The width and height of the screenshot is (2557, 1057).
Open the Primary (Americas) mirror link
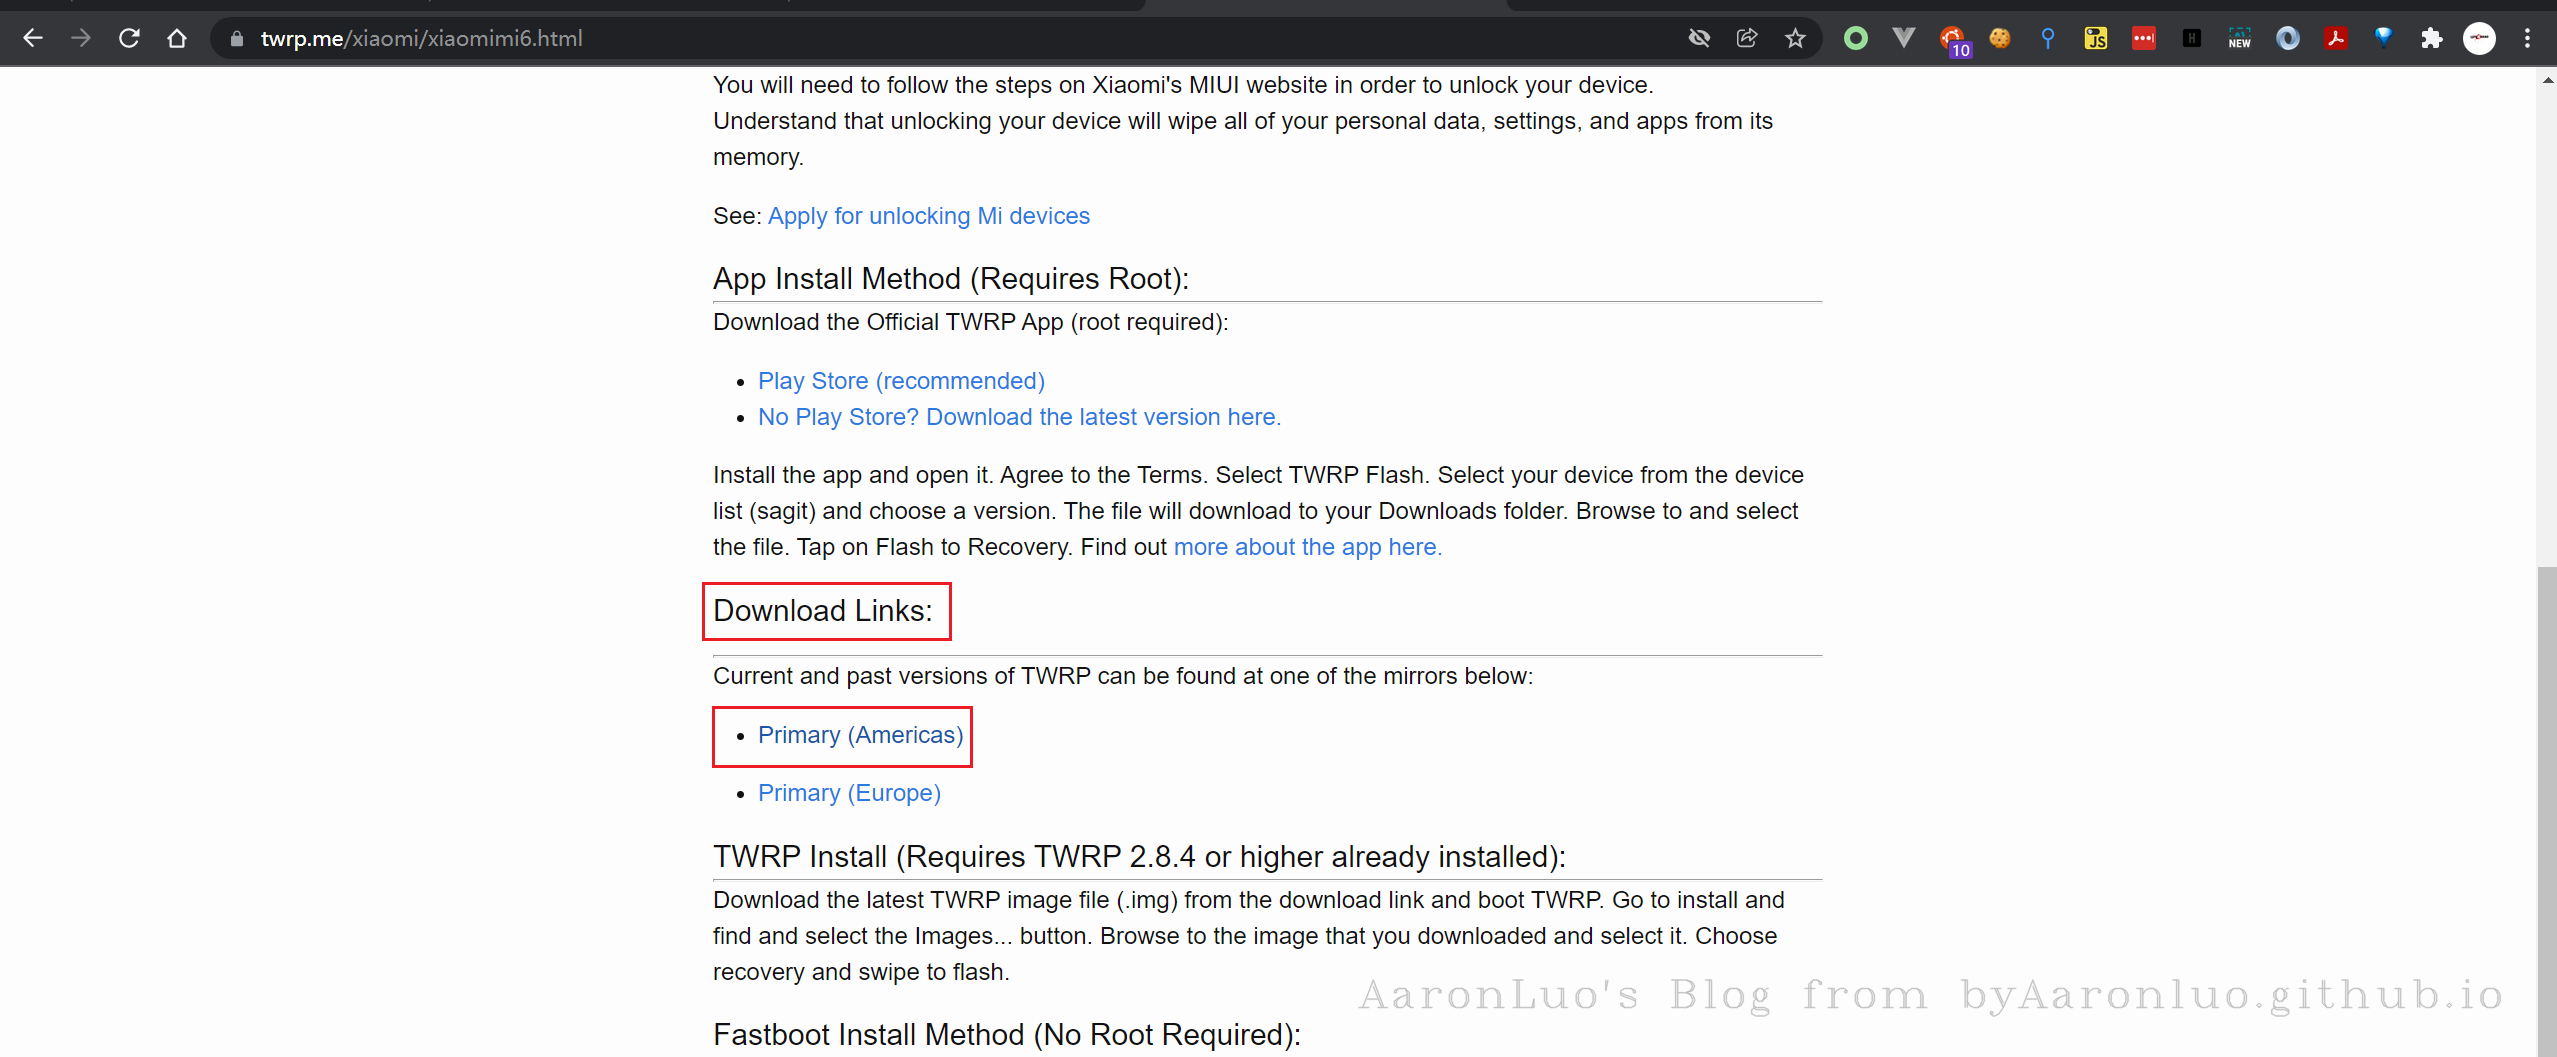pos(860,735)
